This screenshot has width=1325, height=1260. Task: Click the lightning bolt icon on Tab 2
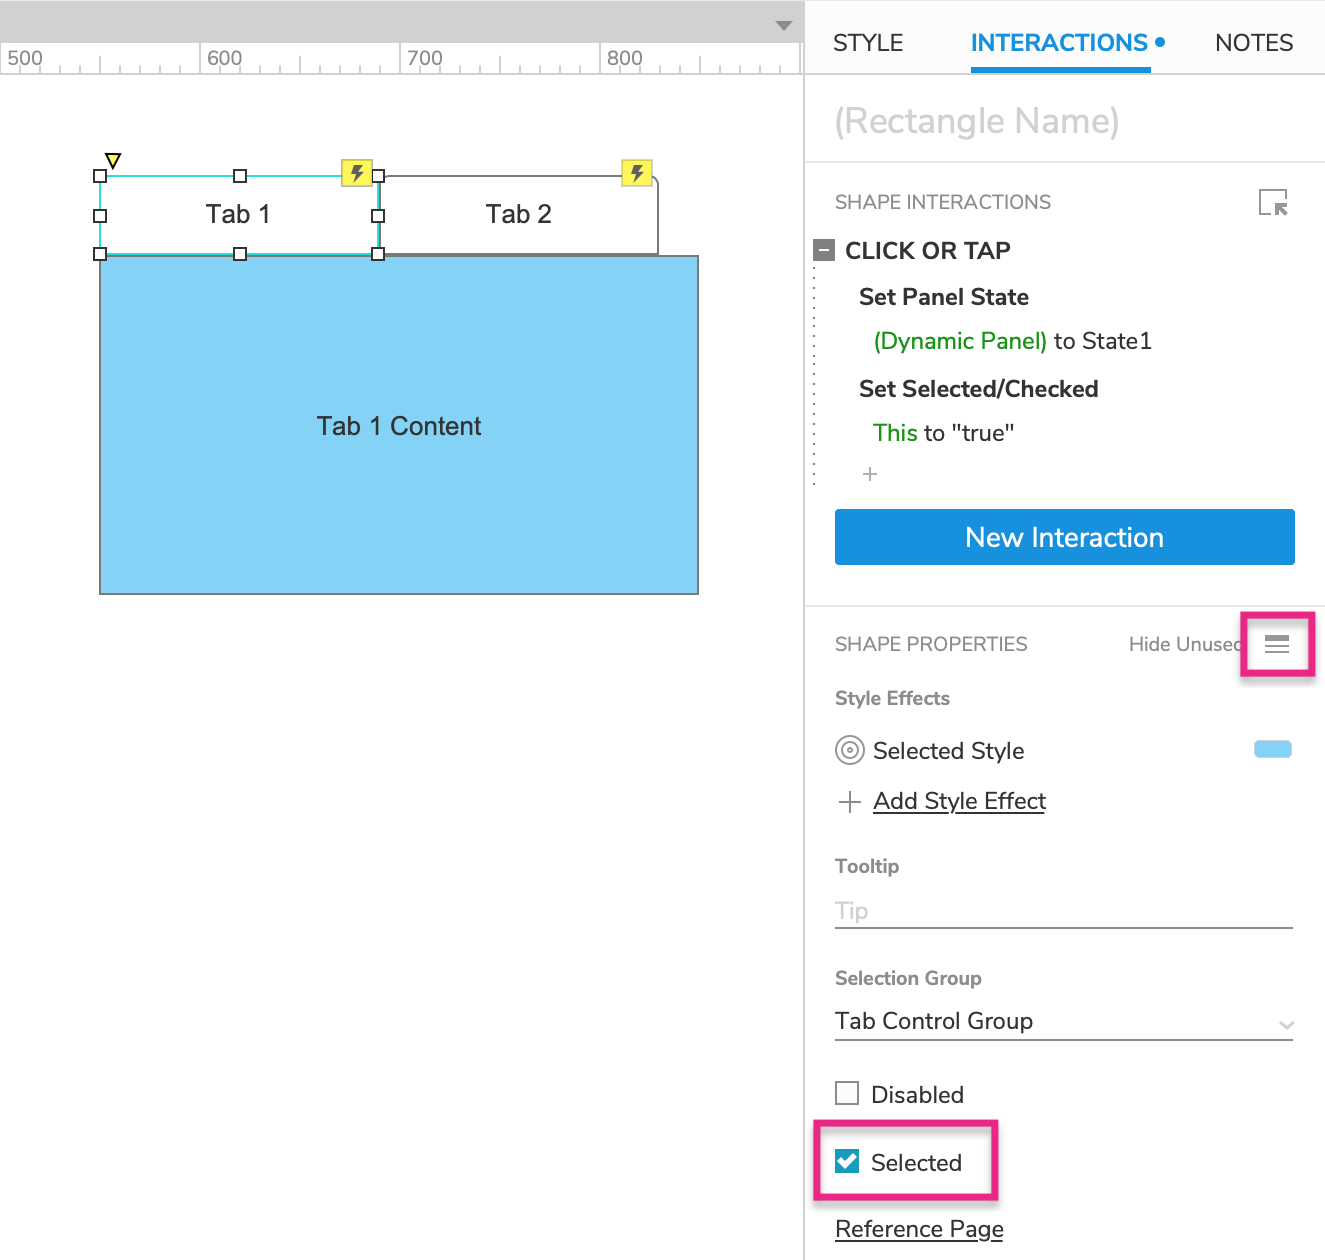tap(637, 173)
